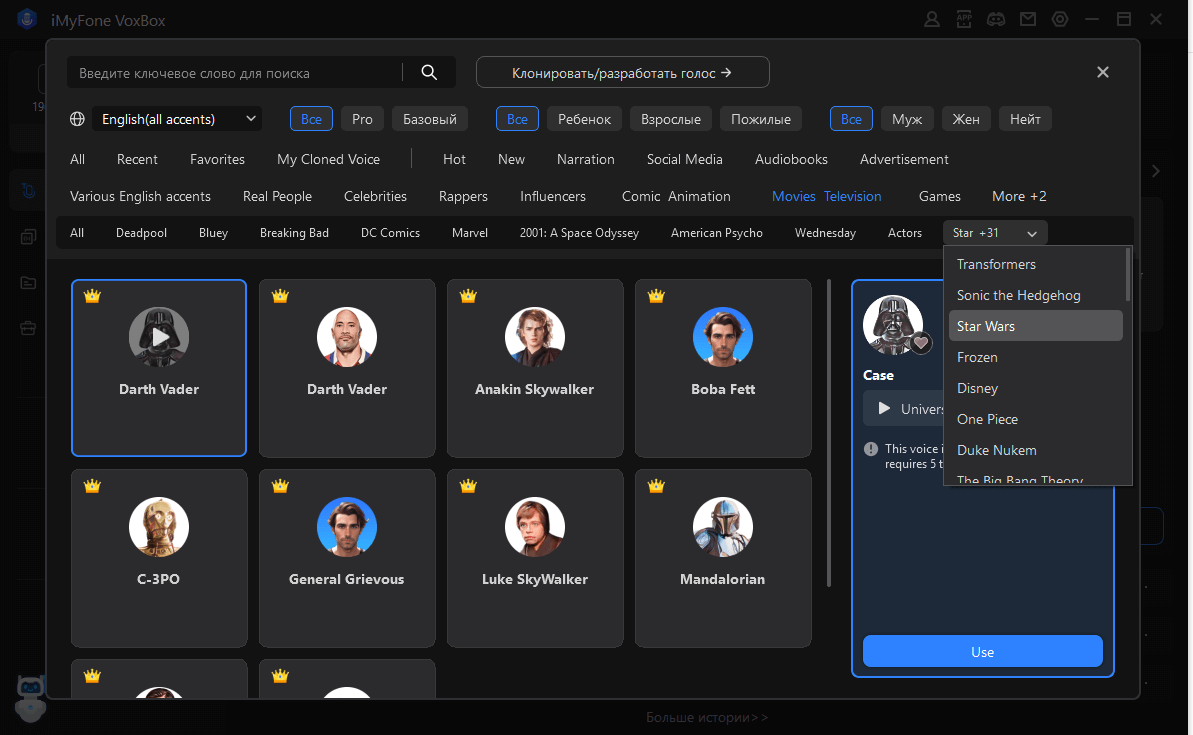Filter voices by Pro tier
The image size is (1193, 735).
point(362,119)
